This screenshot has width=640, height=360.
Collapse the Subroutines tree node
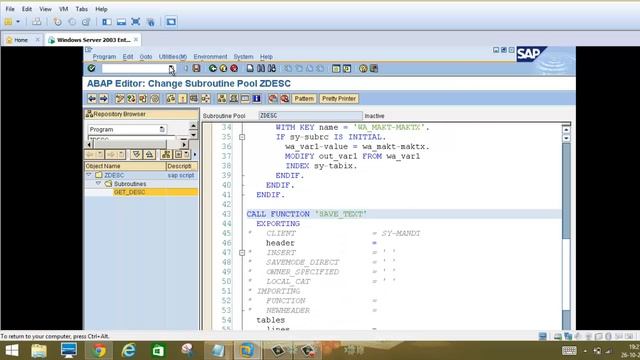(98, 184)
